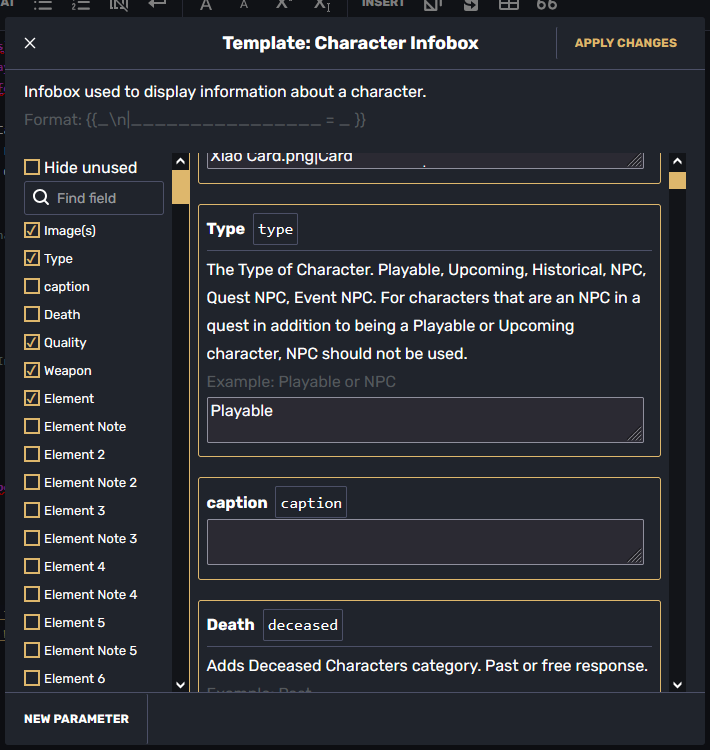The image size is (710, 750).
Task: Click the bullet list toolbar icon
Action: (43, 5)
